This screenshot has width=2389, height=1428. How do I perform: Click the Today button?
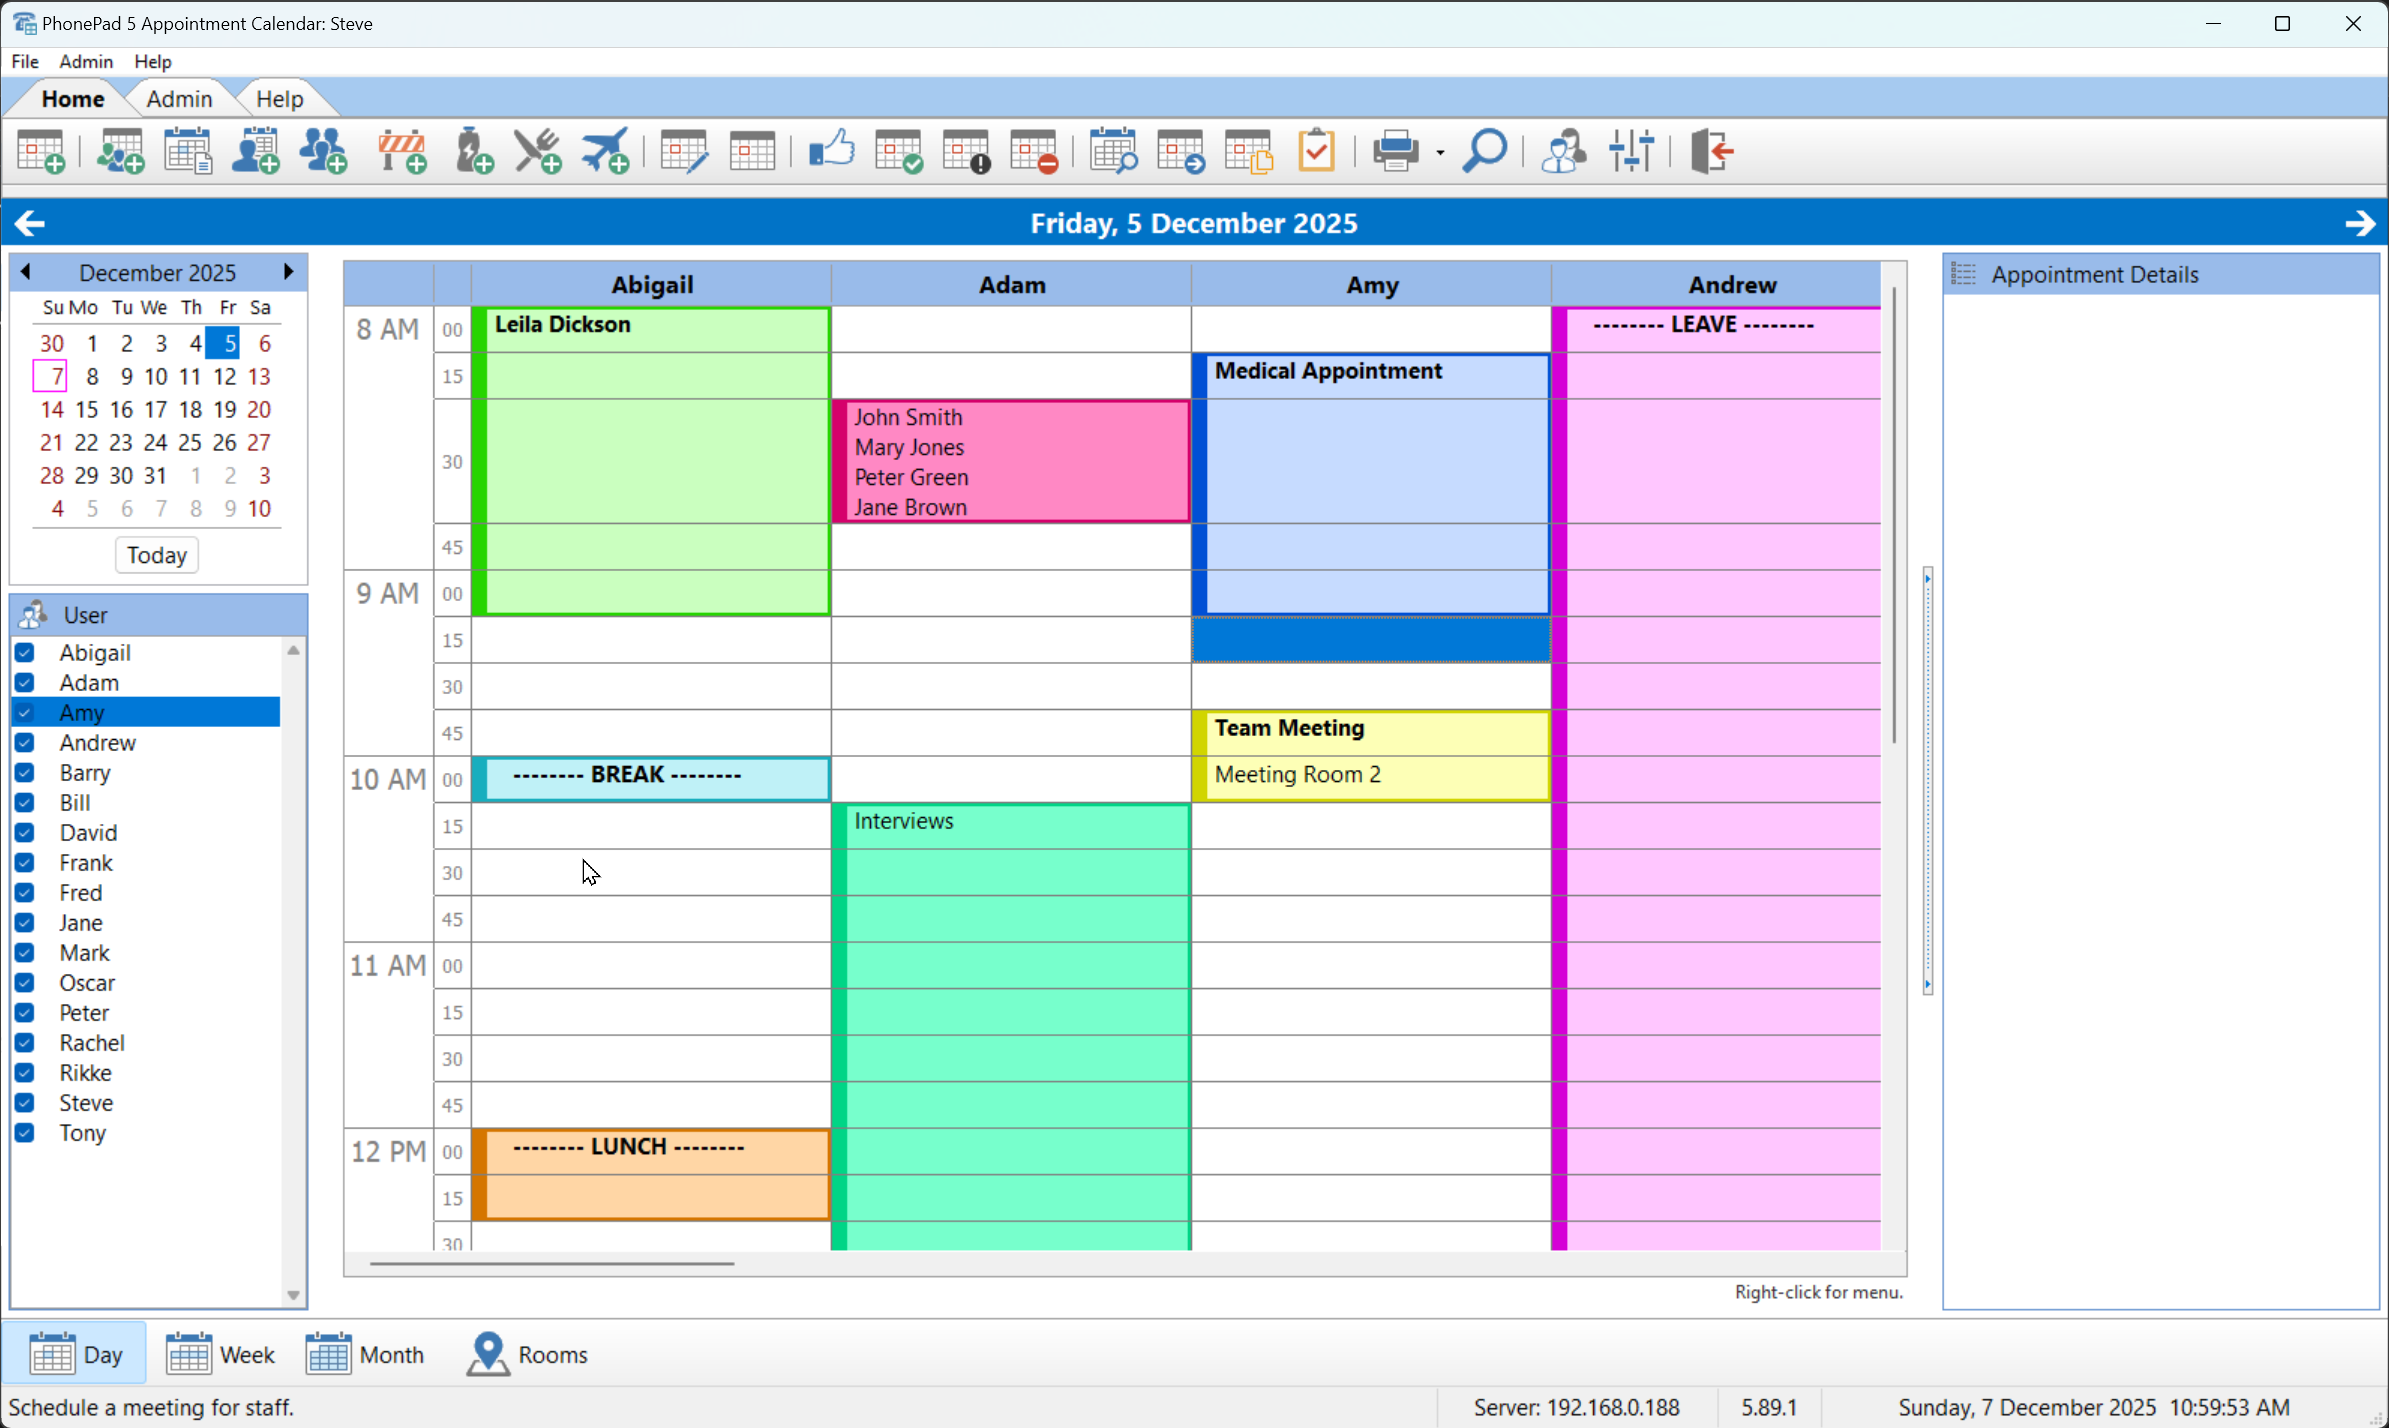point(157,555)
